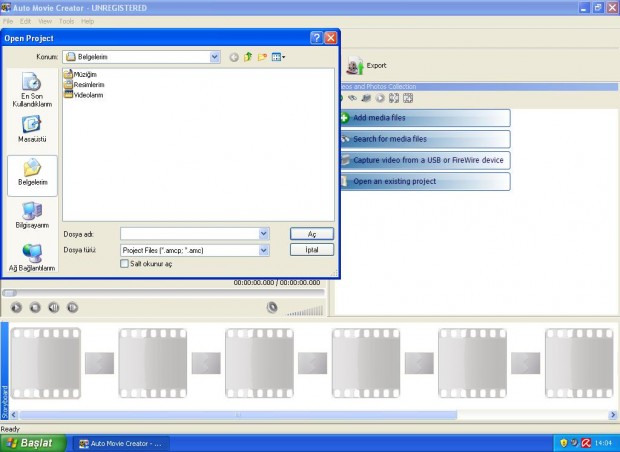Click the Export icon
The height and width of the screenshot is (452, 620).
tap(355, 66)
